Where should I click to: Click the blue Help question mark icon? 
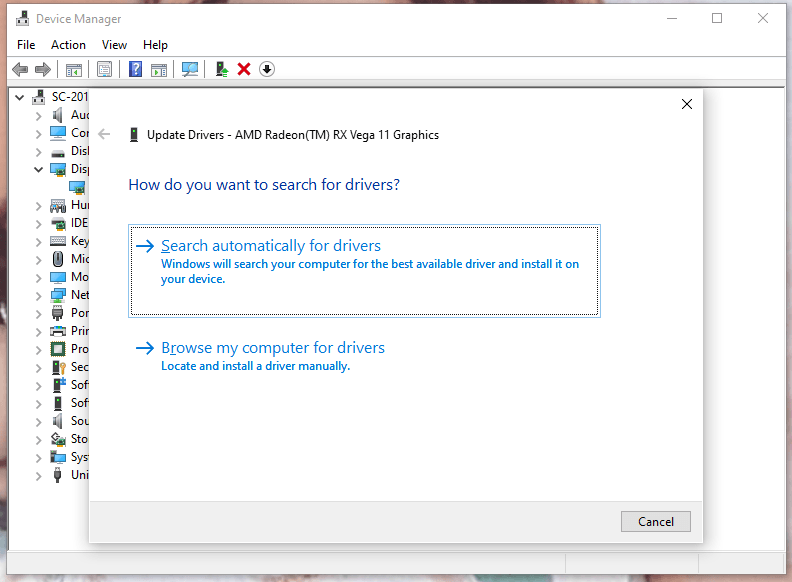135,69
